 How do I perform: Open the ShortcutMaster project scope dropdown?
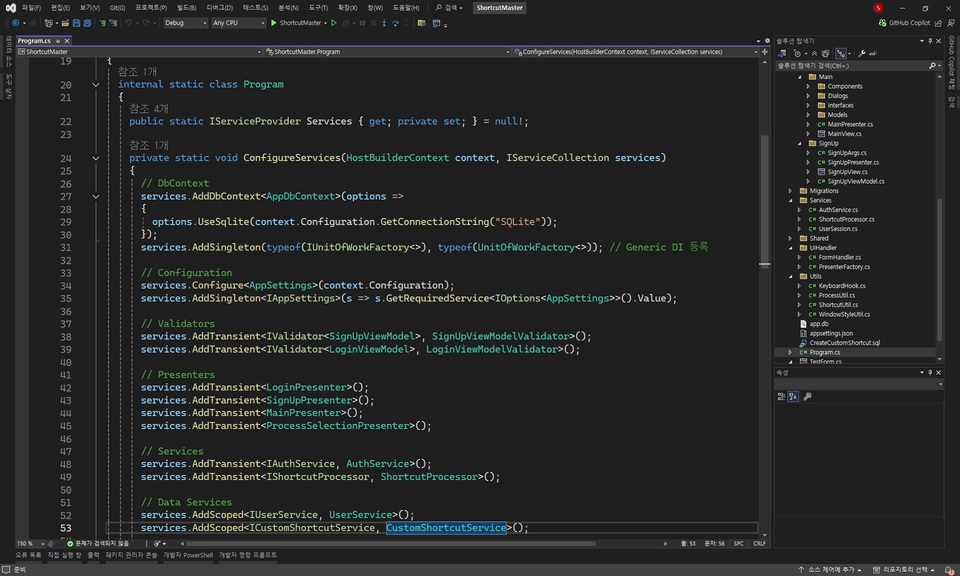click(x=140, y=52)
